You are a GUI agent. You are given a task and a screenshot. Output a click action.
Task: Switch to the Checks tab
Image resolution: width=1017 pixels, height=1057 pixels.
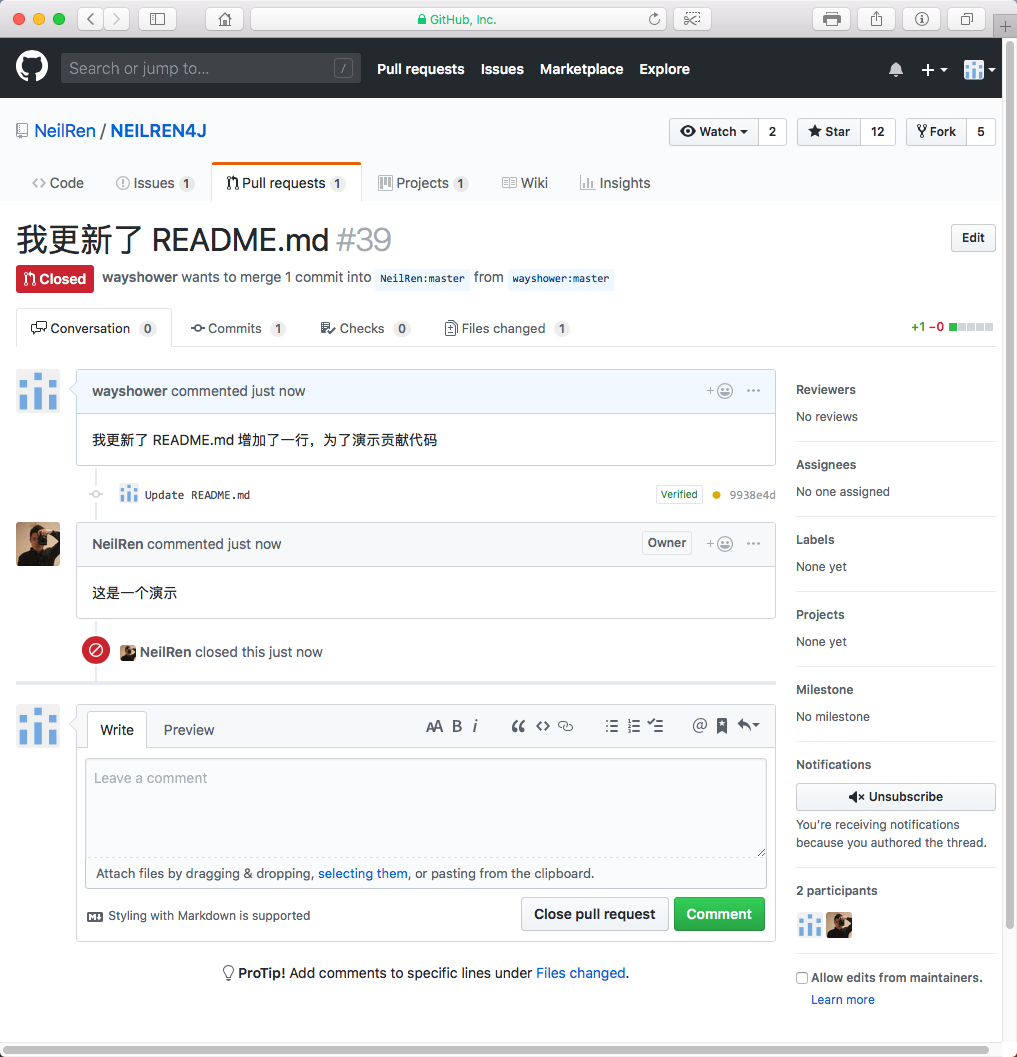(x=365, y=328)
